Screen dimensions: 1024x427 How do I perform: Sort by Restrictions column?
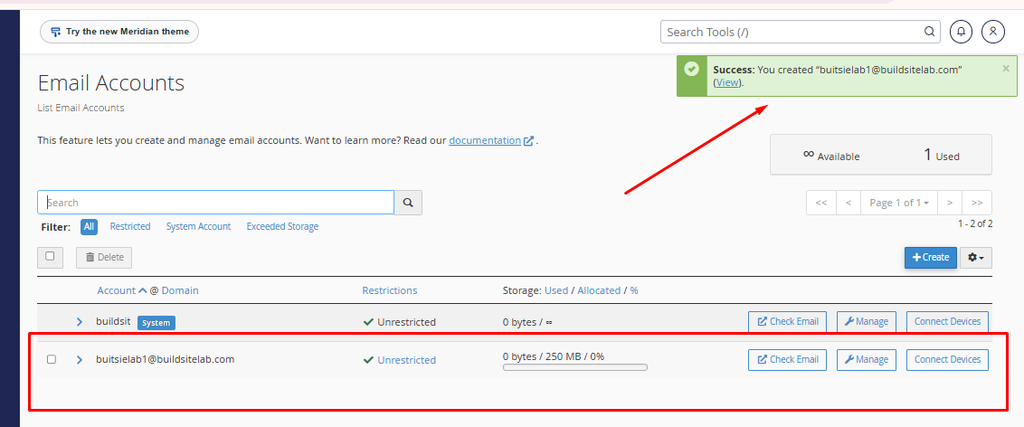click(x=390, y=291)
